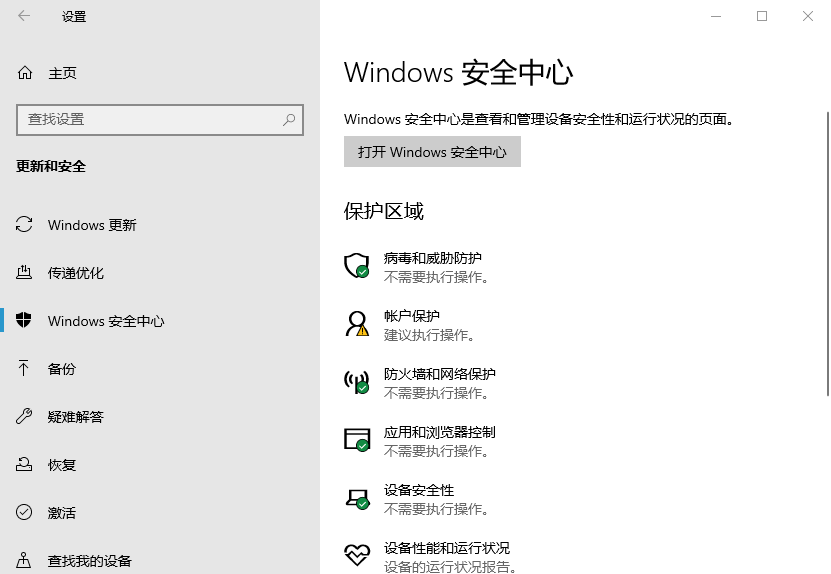
Task: Click the 备份 upload arrow icon
Action: 24,368
